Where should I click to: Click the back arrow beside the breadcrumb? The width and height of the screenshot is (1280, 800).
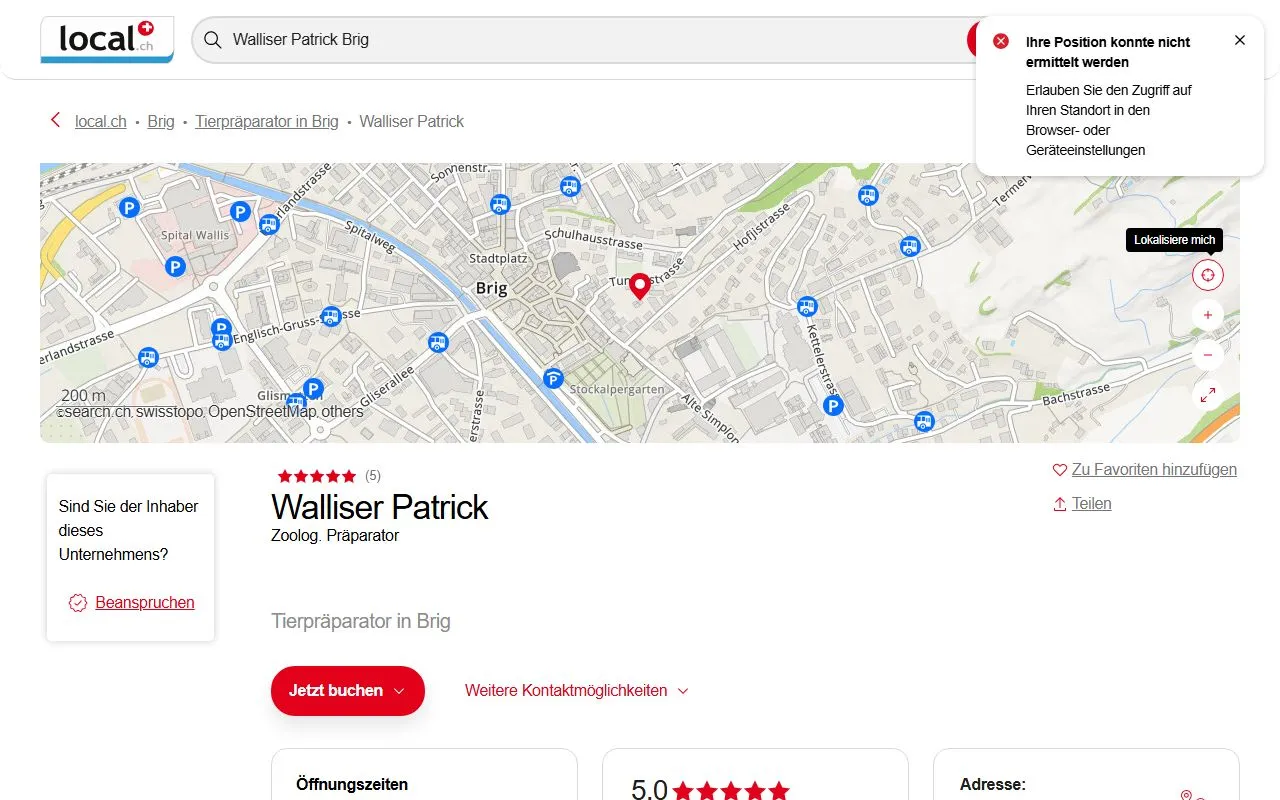coord(55,120)
